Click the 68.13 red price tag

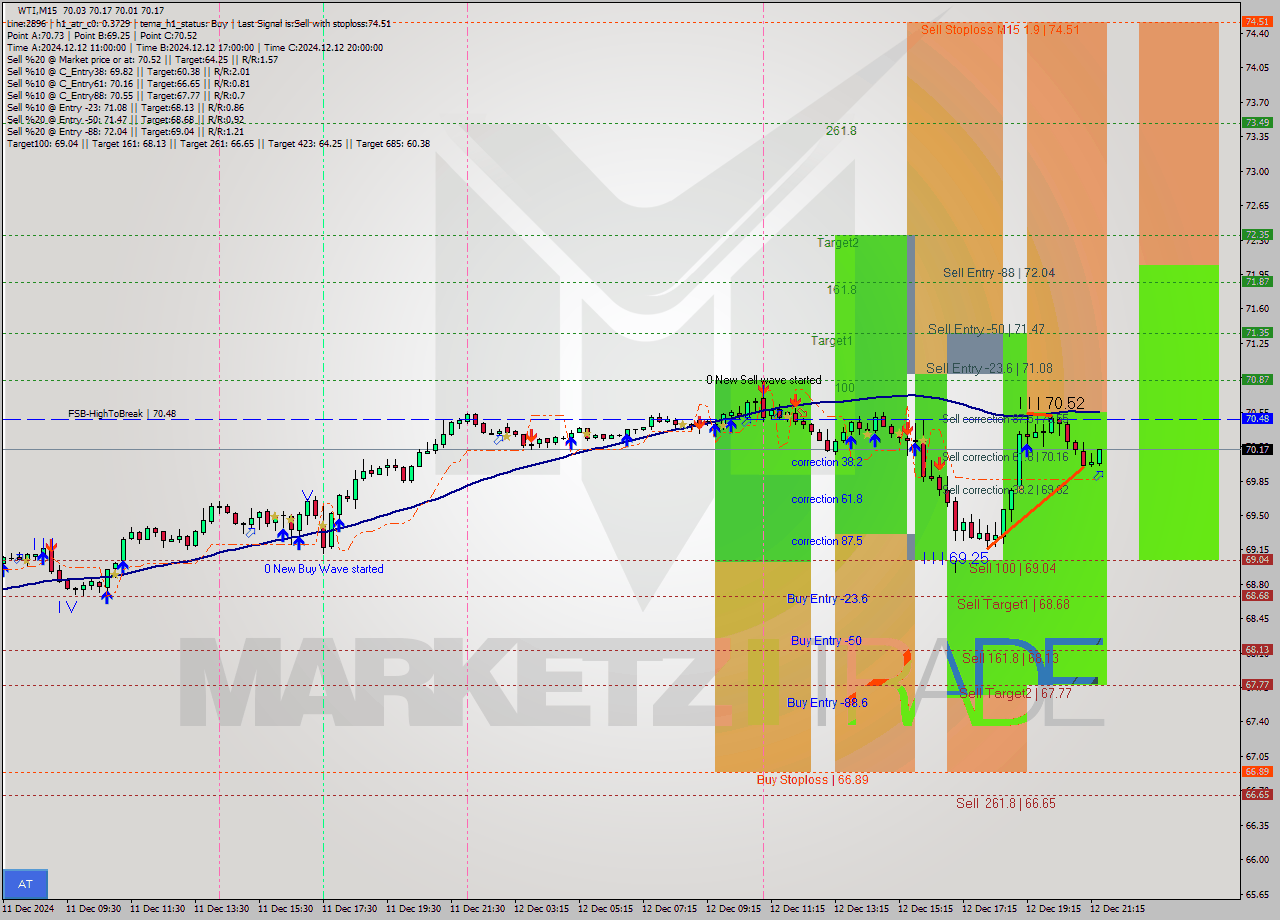tap(1257, 650)
